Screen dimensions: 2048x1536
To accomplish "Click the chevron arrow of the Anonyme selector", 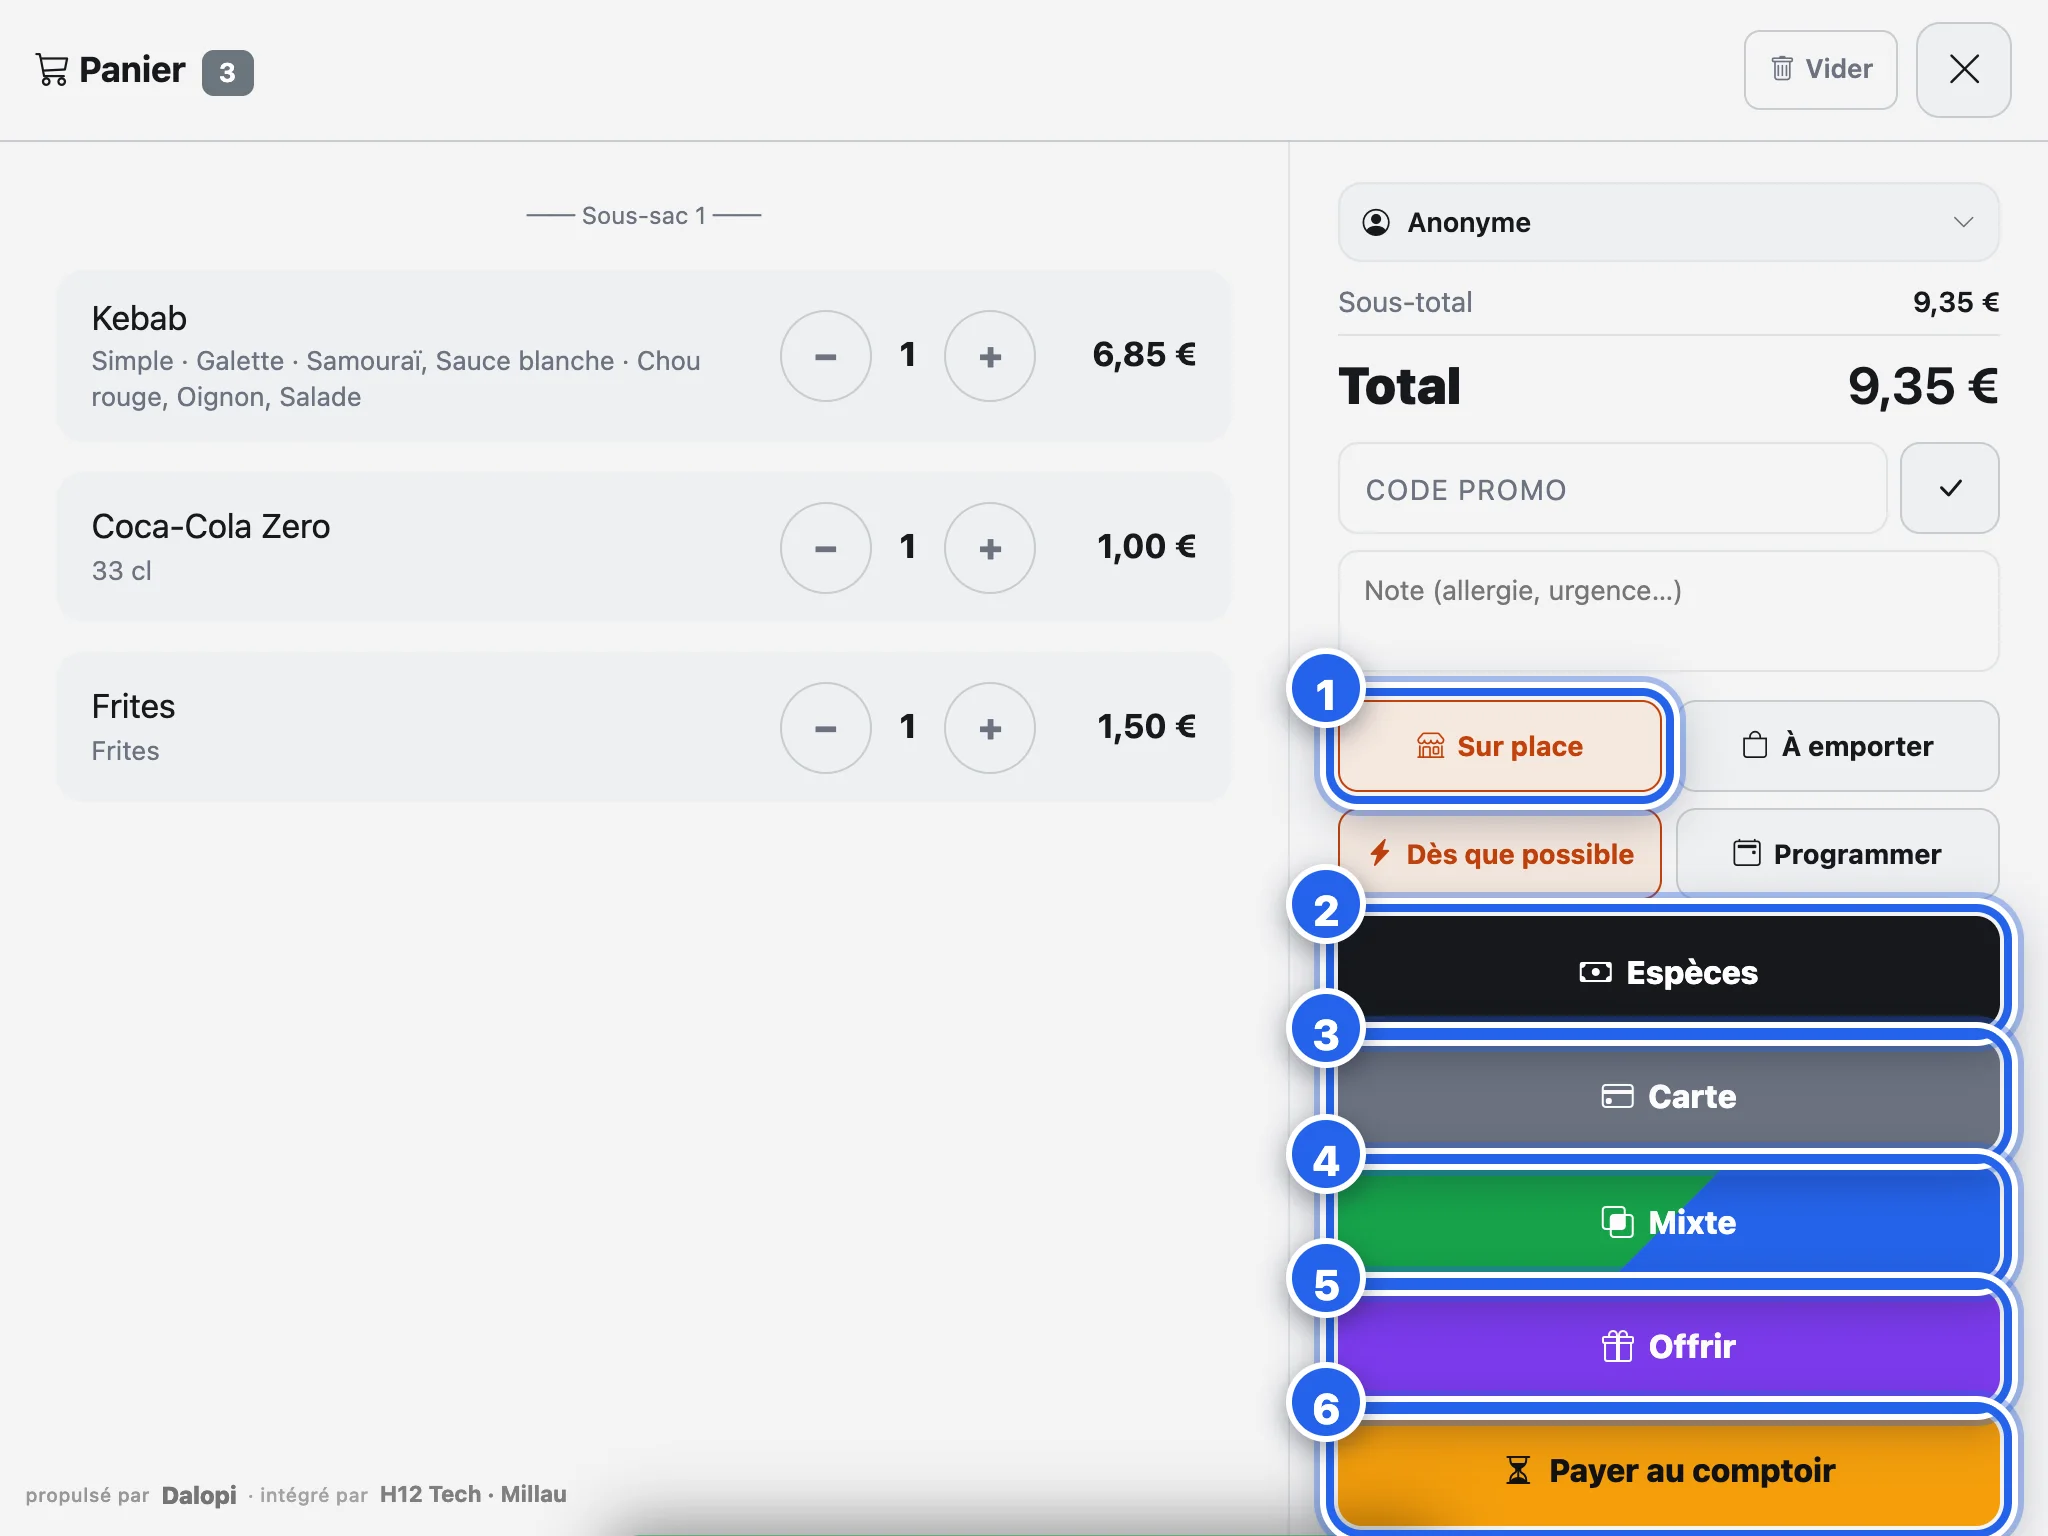I will click(x=1963, y=222).
